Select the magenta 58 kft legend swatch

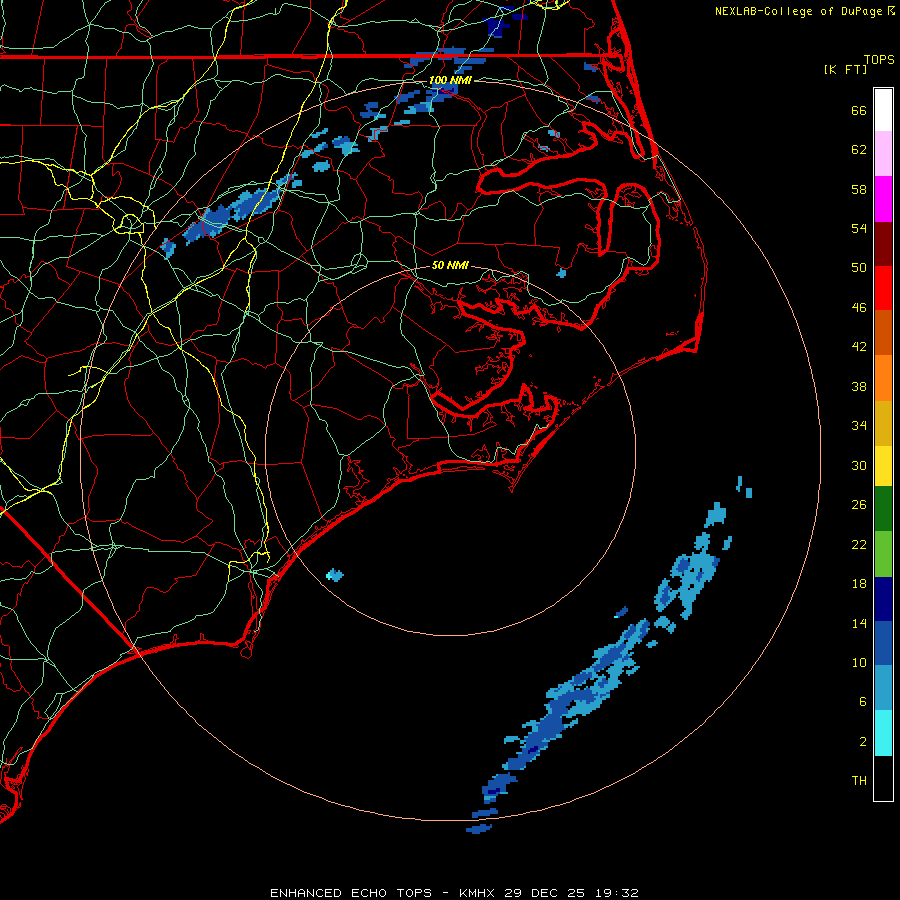click(x=883, y=199)
